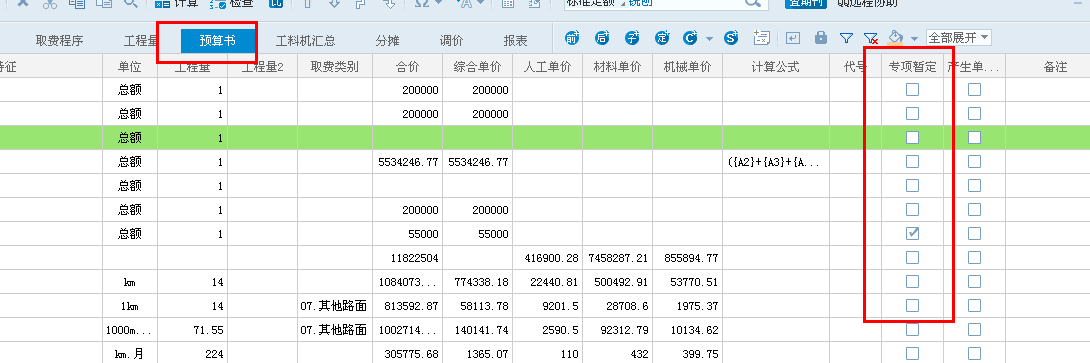Image resolution: width=1090 pixels, height=363 pixels.
Task: Select the cell 92312.79
Action: tap(617, 330)
